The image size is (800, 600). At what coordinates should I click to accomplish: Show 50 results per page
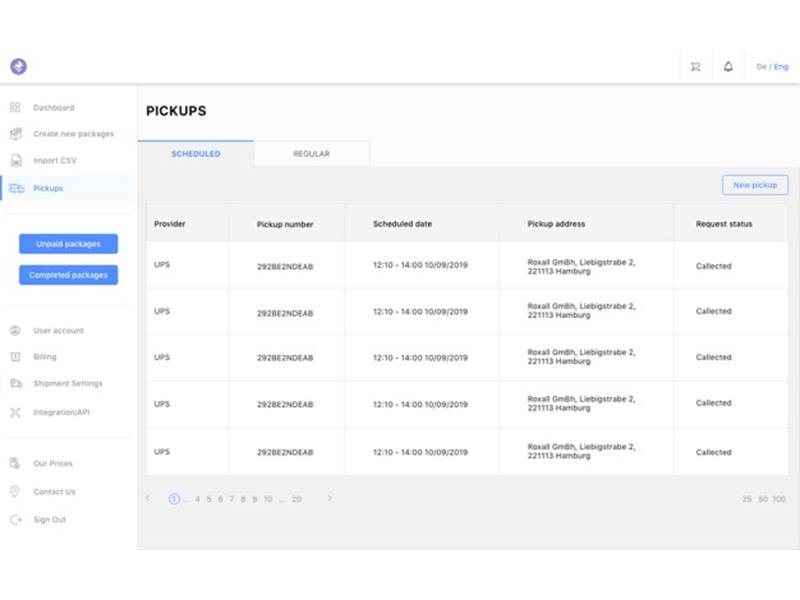click(763, 499)
